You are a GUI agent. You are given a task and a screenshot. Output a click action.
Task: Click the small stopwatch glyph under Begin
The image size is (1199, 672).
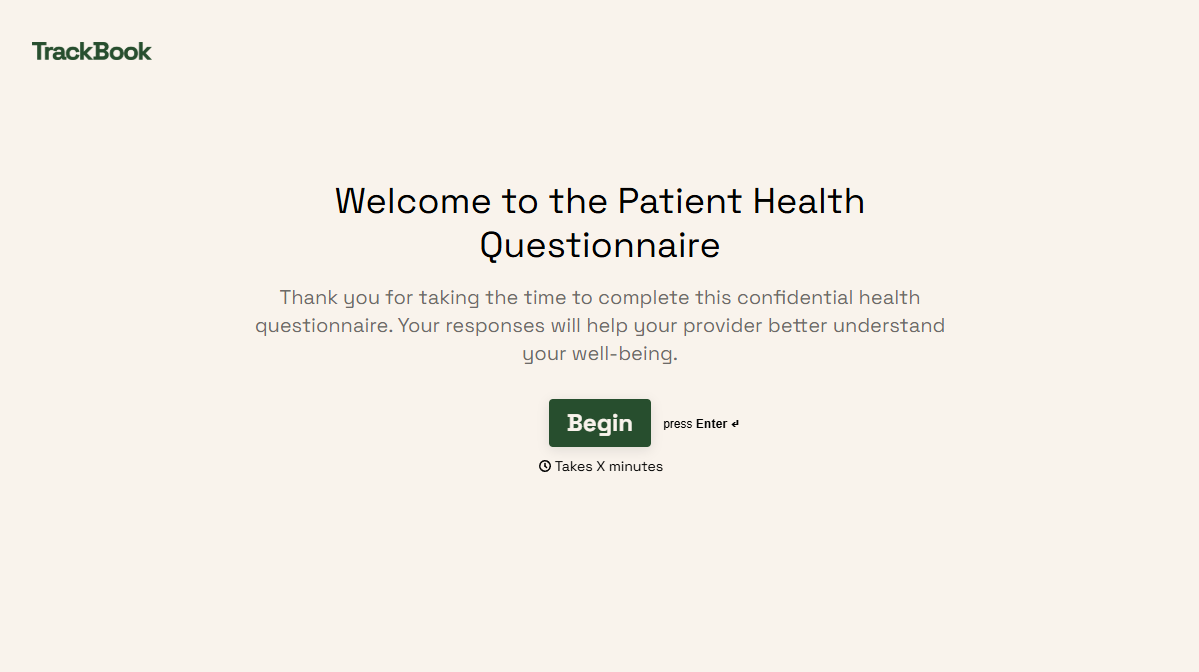pos(545,466)
